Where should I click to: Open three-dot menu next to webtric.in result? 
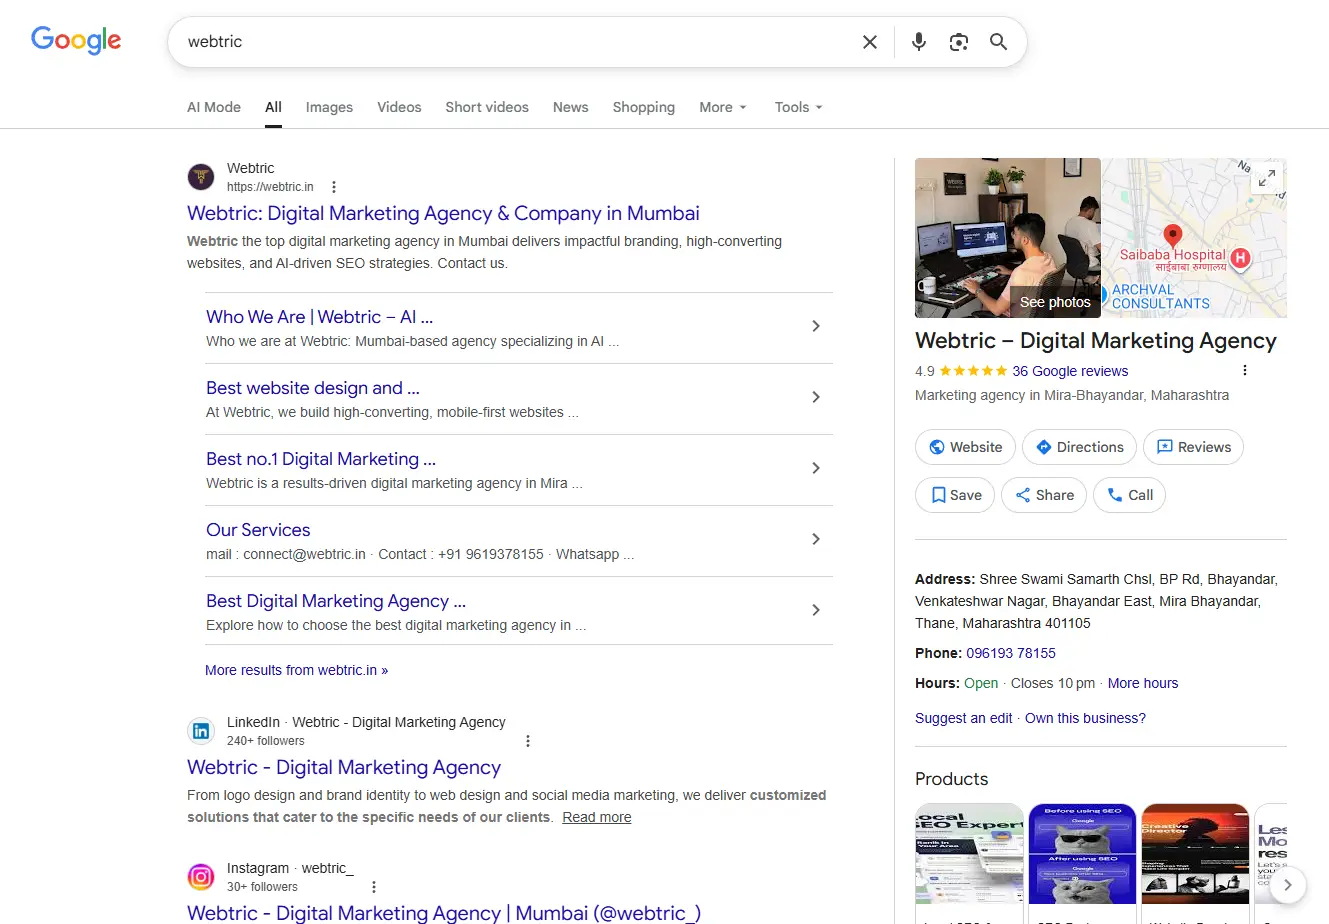(334, 187)
